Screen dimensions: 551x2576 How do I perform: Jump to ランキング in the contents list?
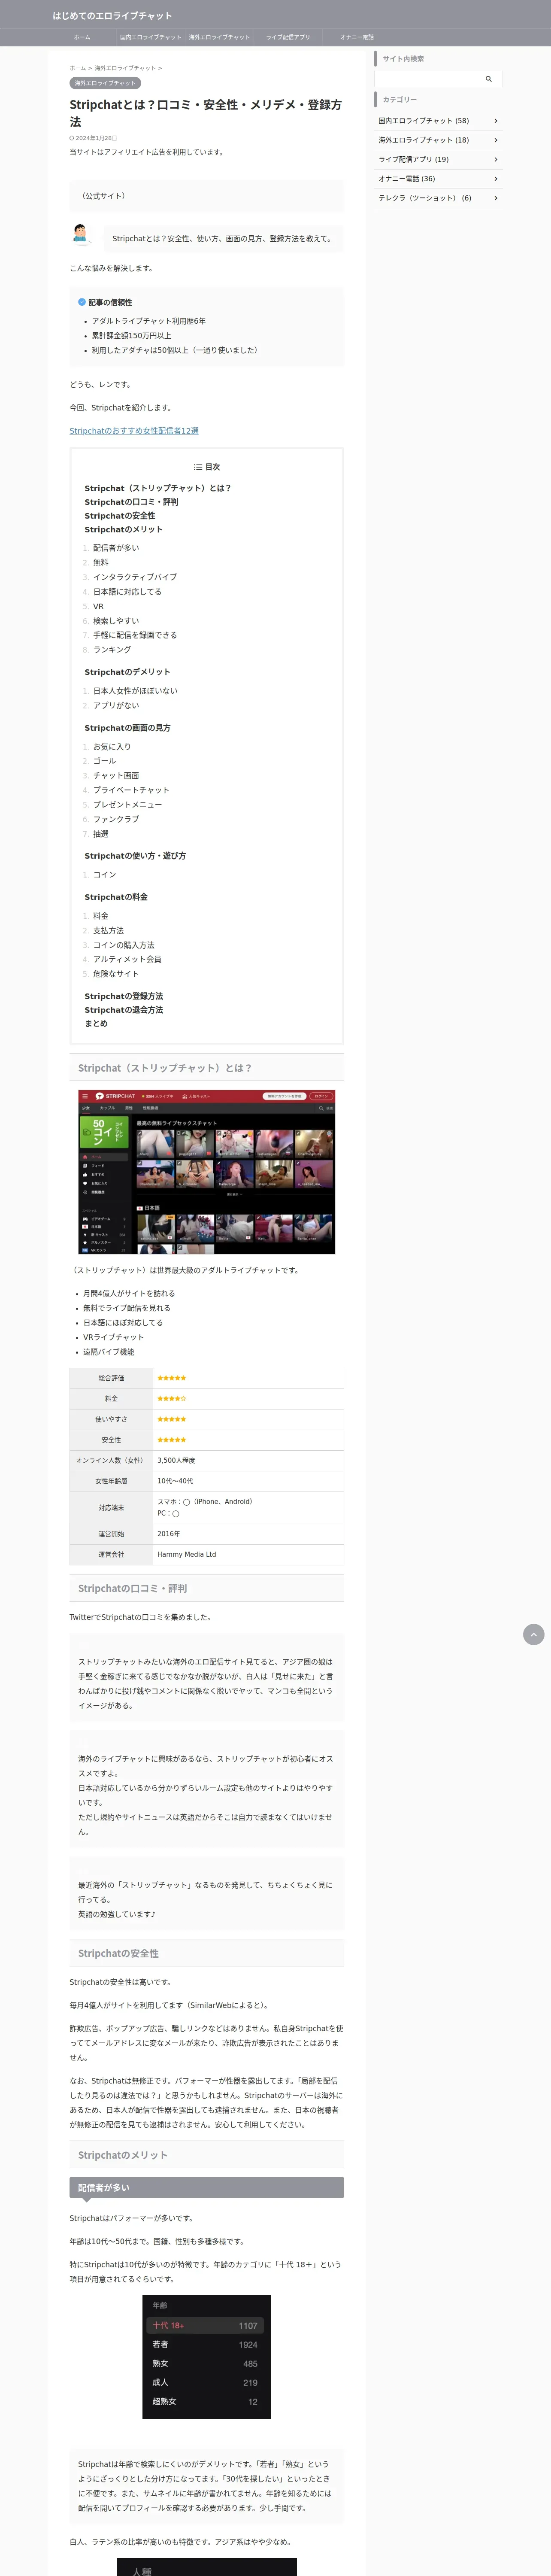112,650
